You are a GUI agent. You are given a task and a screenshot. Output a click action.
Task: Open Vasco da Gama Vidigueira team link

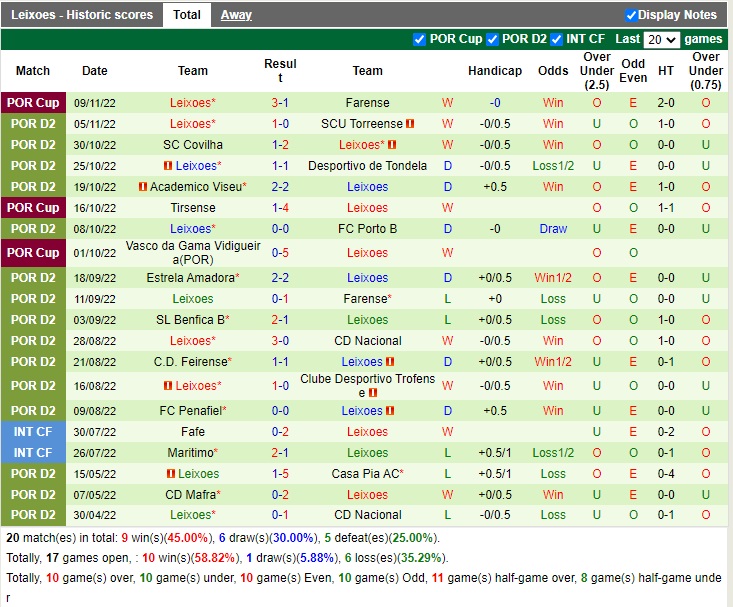[x=193, y=253]
